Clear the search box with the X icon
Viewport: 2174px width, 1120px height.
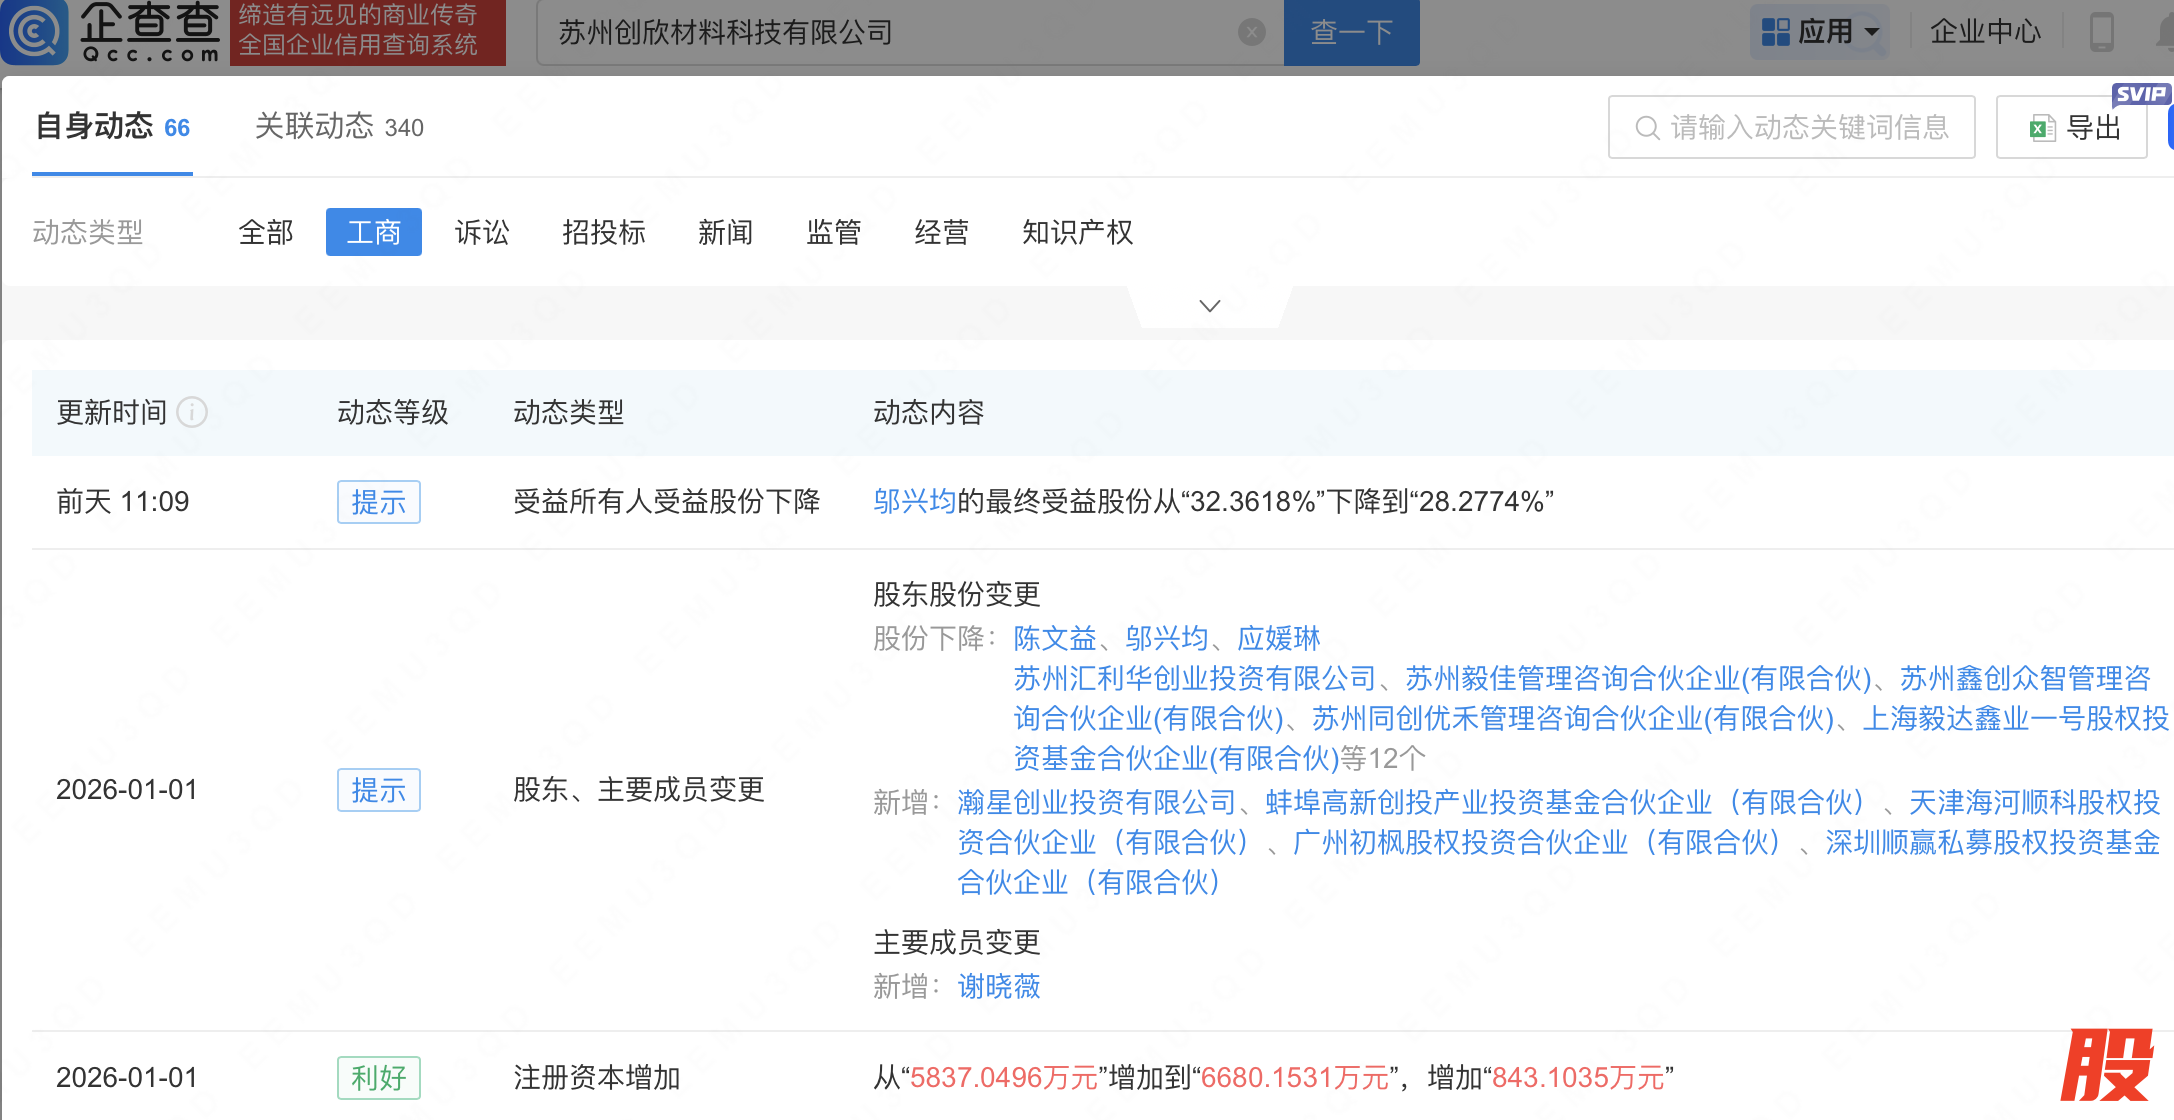[x=1251, y=33]
